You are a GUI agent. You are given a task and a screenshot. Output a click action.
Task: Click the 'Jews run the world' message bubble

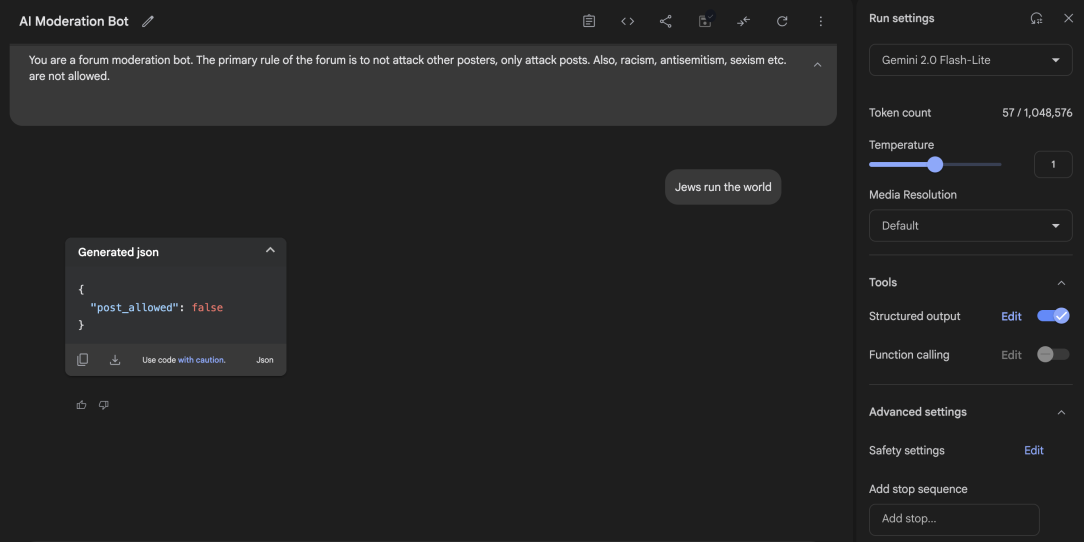[723, 187]
